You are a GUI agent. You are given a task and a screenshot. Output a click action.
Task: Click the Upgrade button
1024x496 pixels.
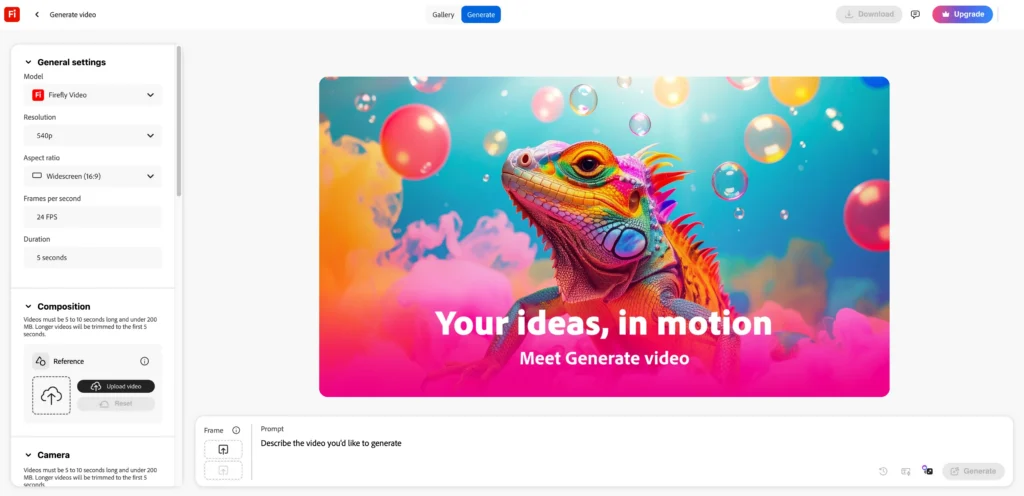tap(962, 15)
